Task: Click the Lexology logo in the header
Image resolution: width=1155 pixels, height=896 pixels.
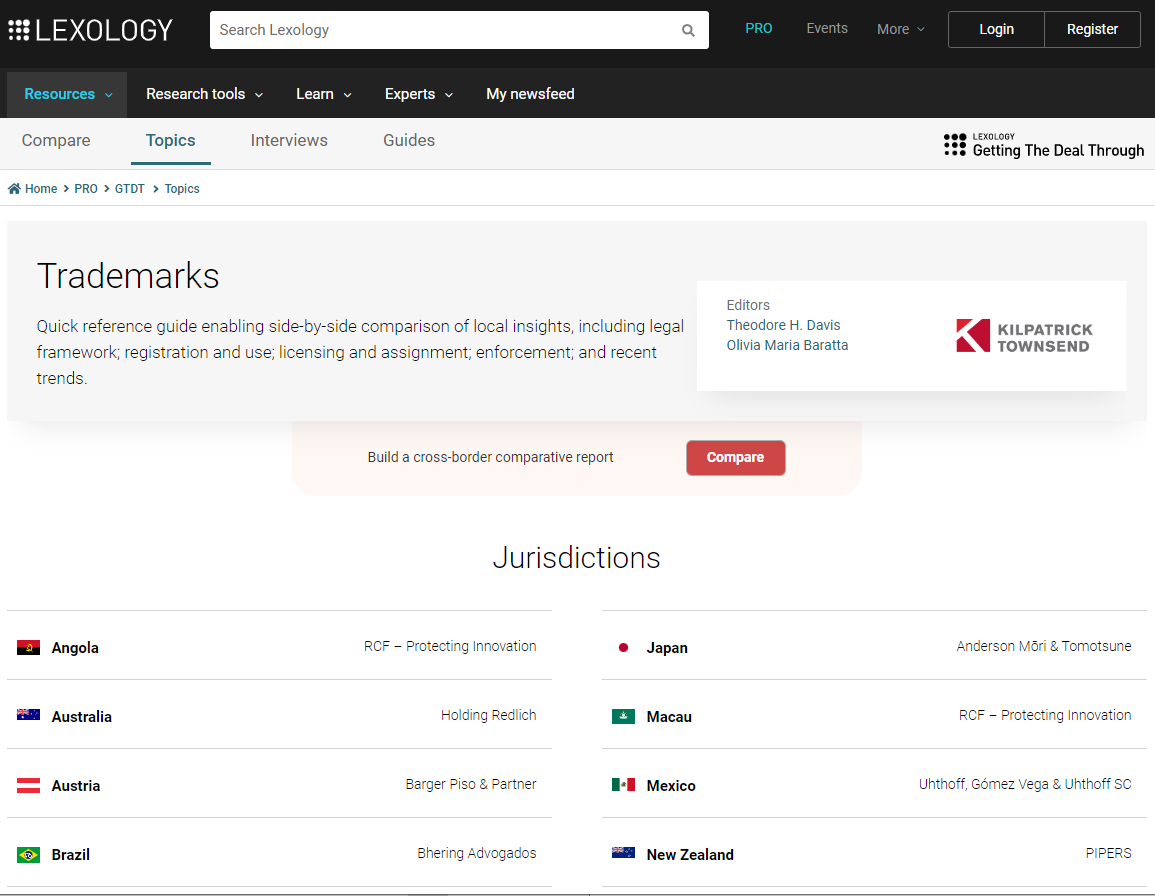Action: click(91, 30)
